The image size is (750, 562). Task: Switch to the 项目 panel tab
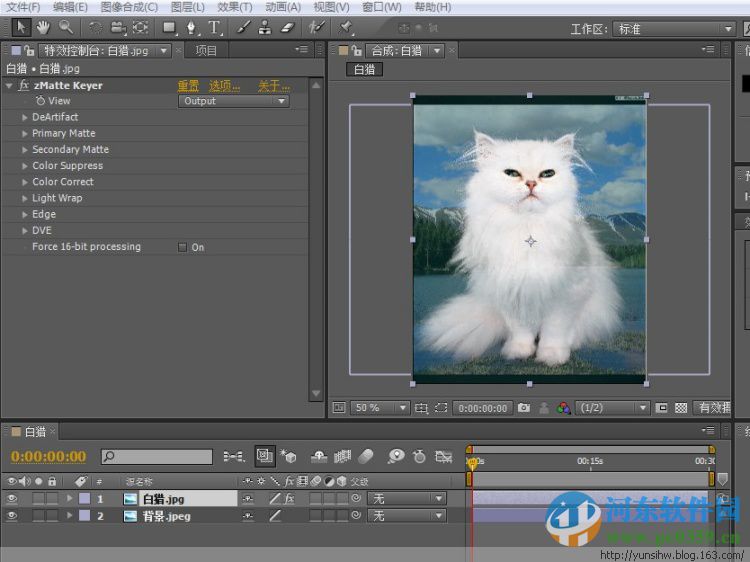pos(205,50)
